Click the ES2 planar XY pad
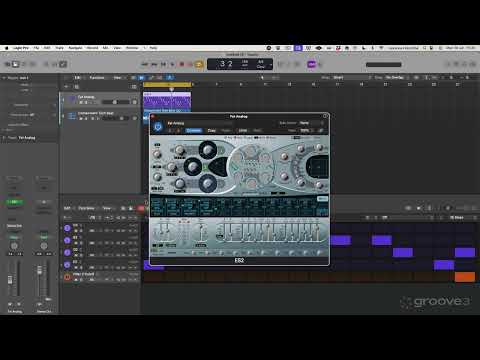Image resolution: width=480 pixels, height=360 pixels. [x=317, y=166]
